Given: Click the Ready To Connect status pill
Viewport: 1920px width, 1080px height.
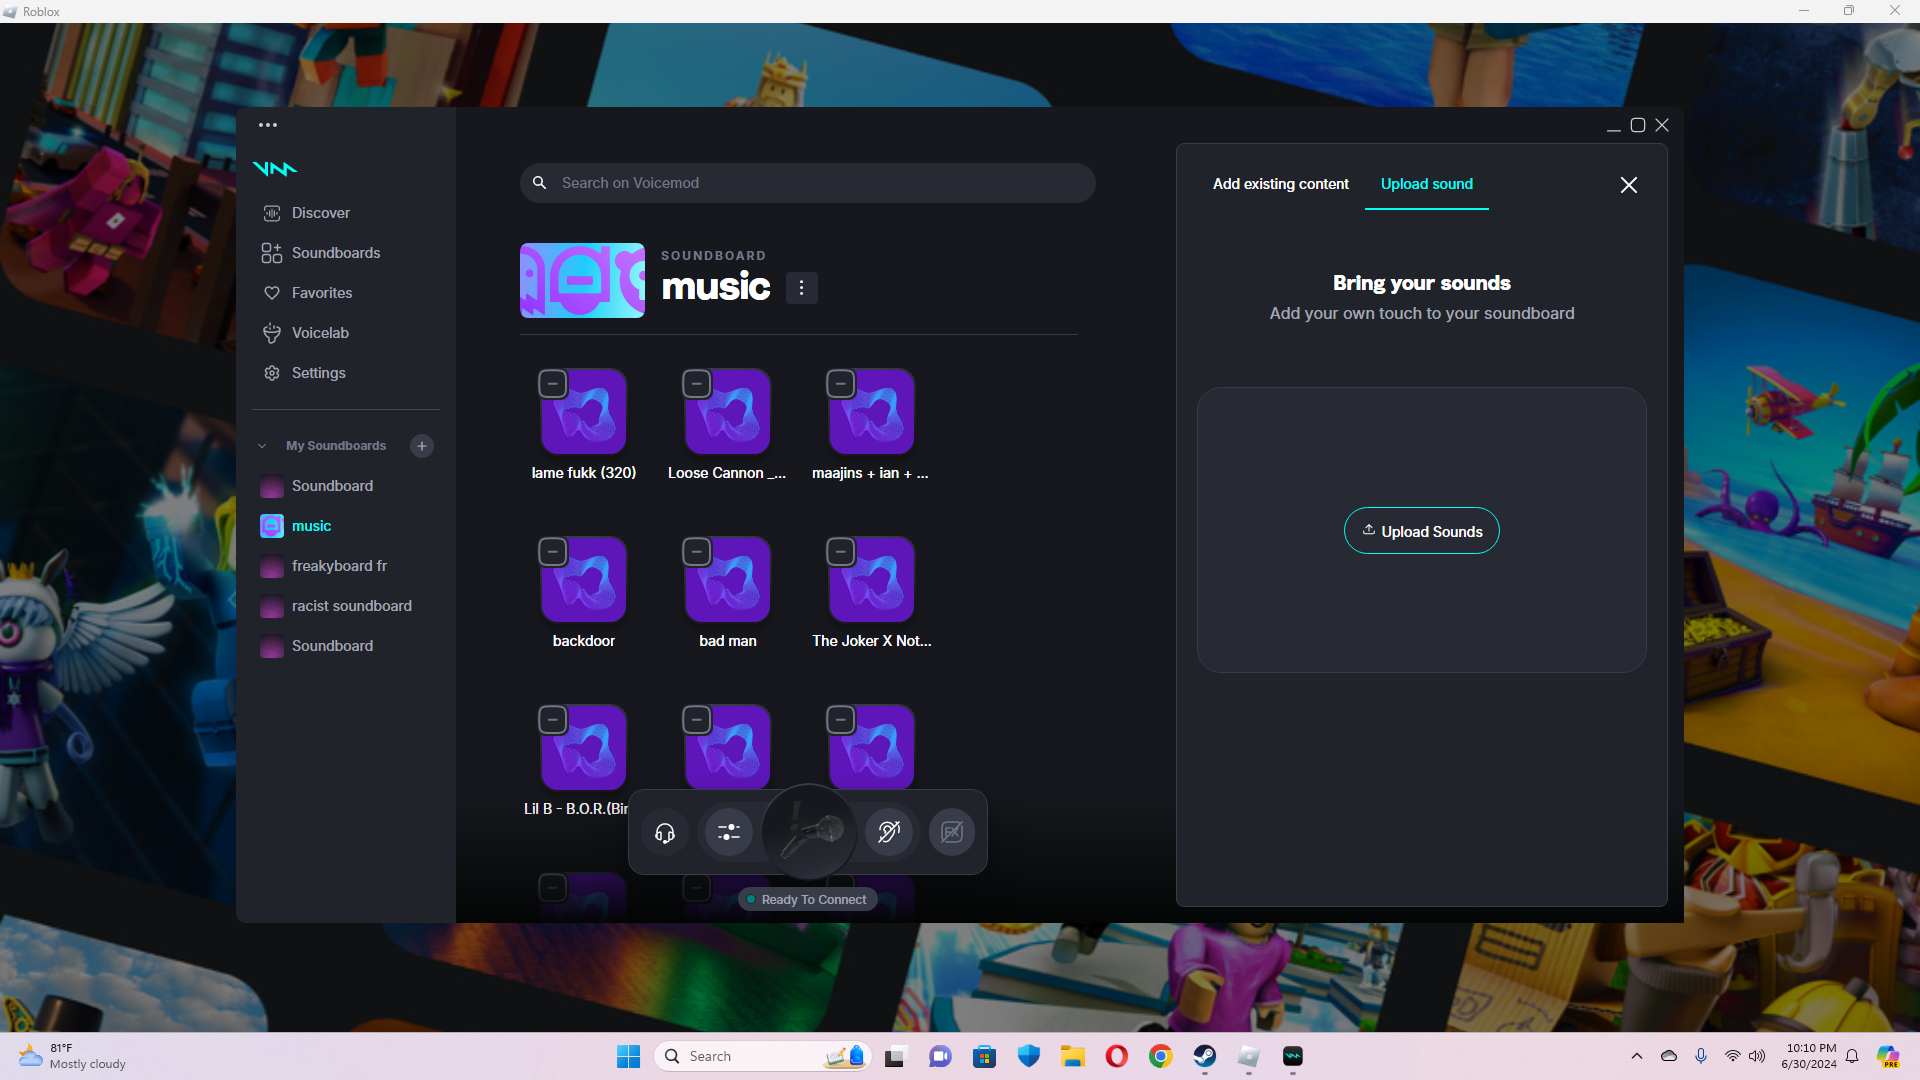Looking at the screenshot, I should coord(808,899).
